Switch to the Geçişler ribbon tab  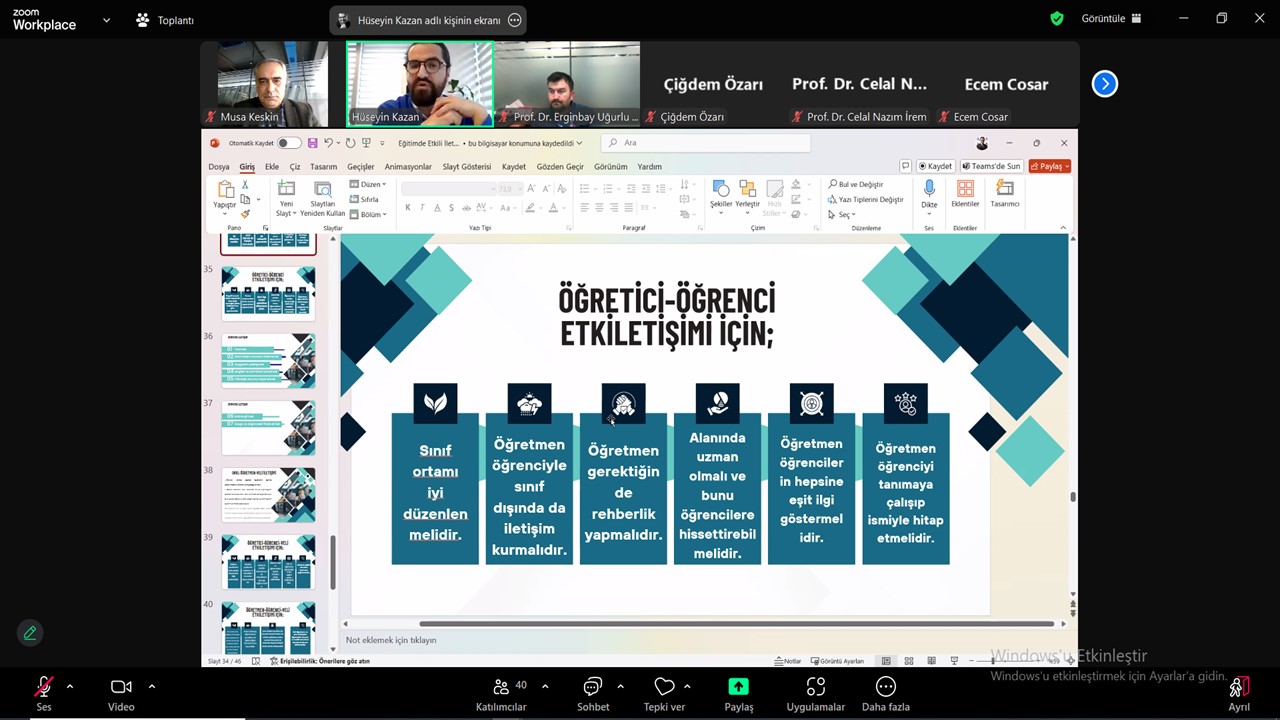[360, 167]
